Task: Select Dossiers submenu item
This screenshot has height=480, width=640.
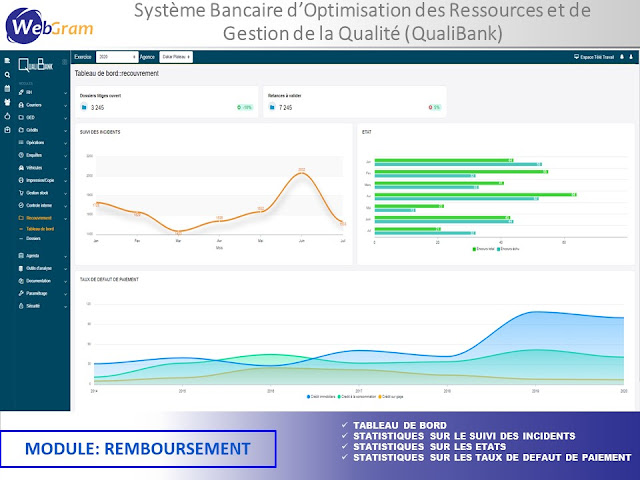Action: tap(33, 238)
